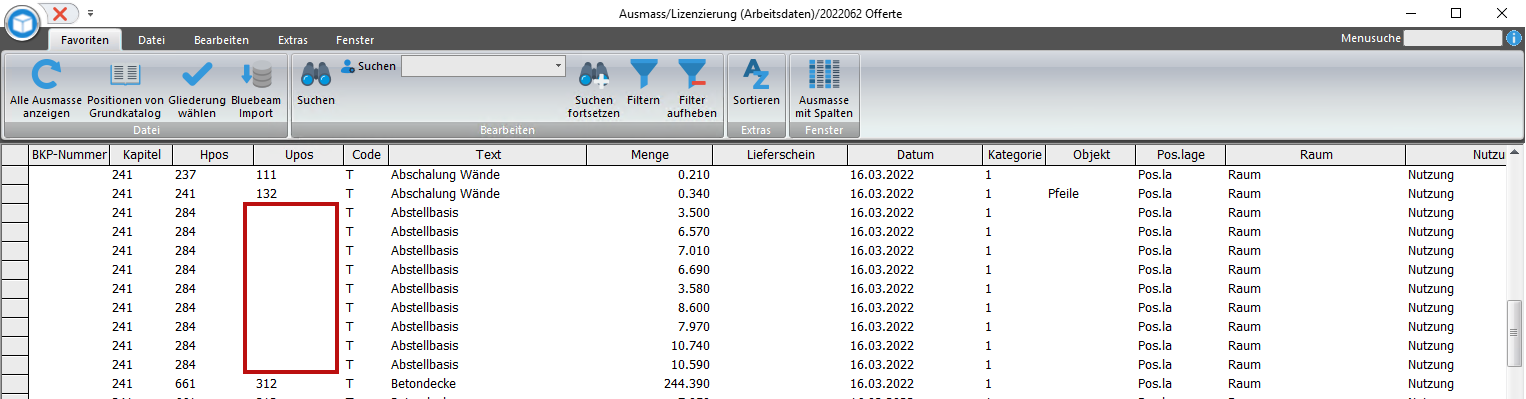Open the Extras ribbon tab
Image resolution: width=1526 pixels, height=399 pixels.
coord(293,40)
